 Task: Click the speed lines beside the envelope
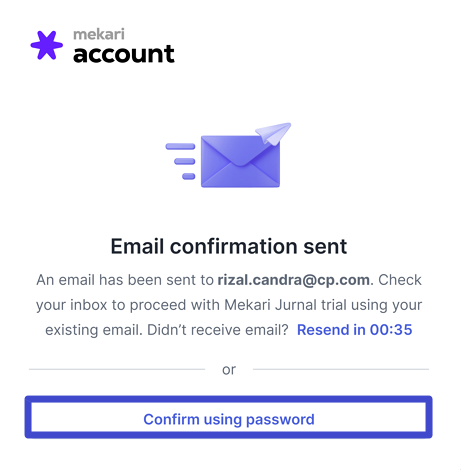point(181,161)
